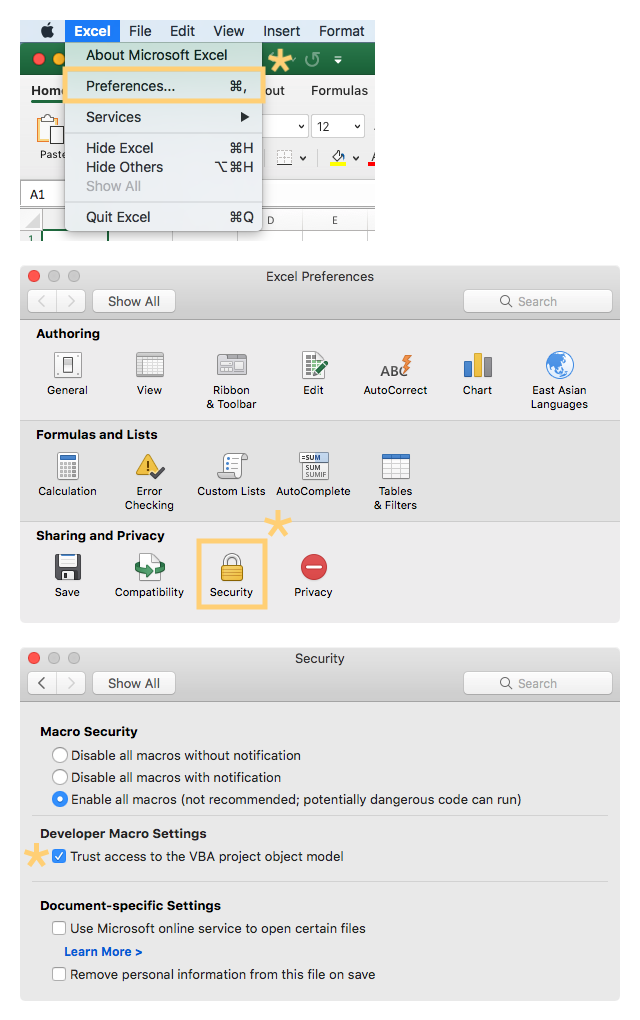Click the Borders icon in Excel toolbar

[x=285, y=157]
